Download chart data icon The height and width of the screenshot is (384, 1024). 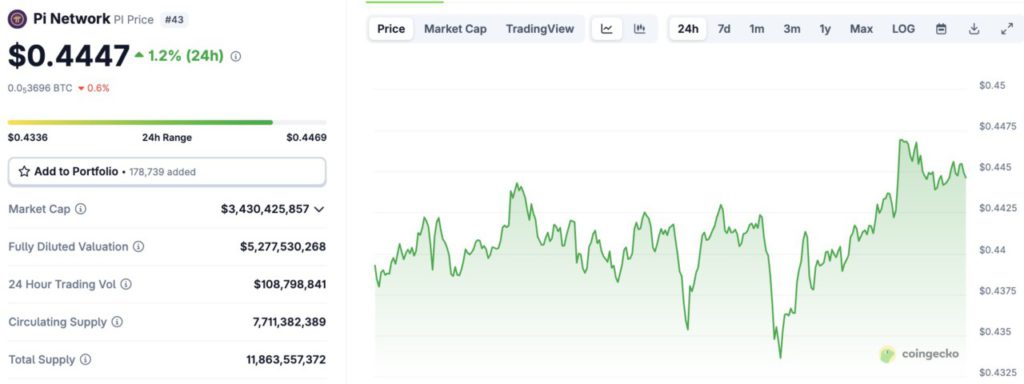point(974,29)
